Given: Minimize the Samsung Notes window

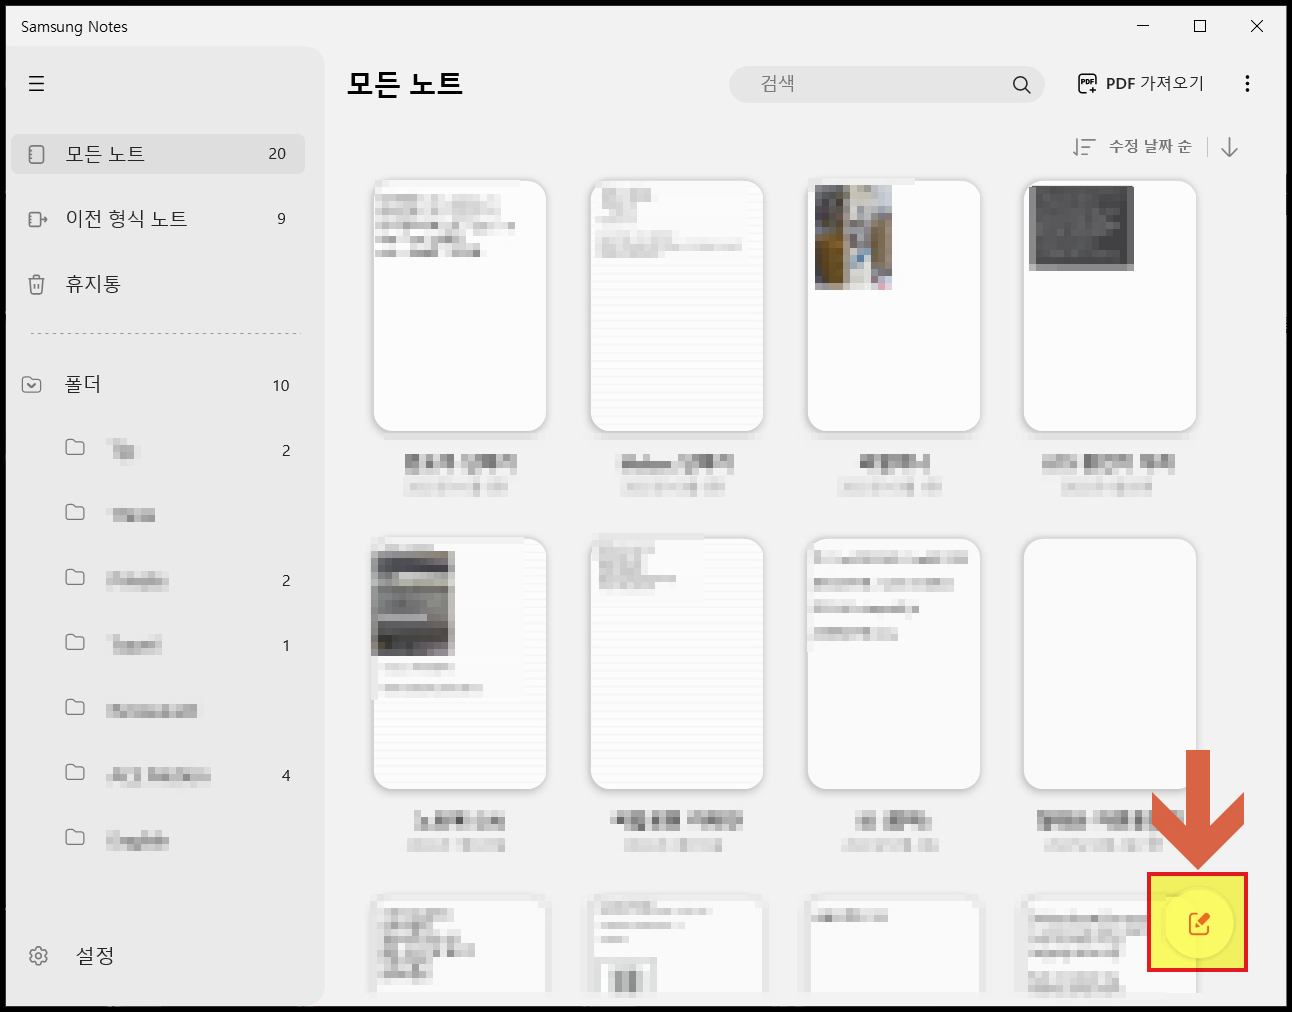Looking at the screenshot, I should pyautogui.click(x=1143, y=26).
